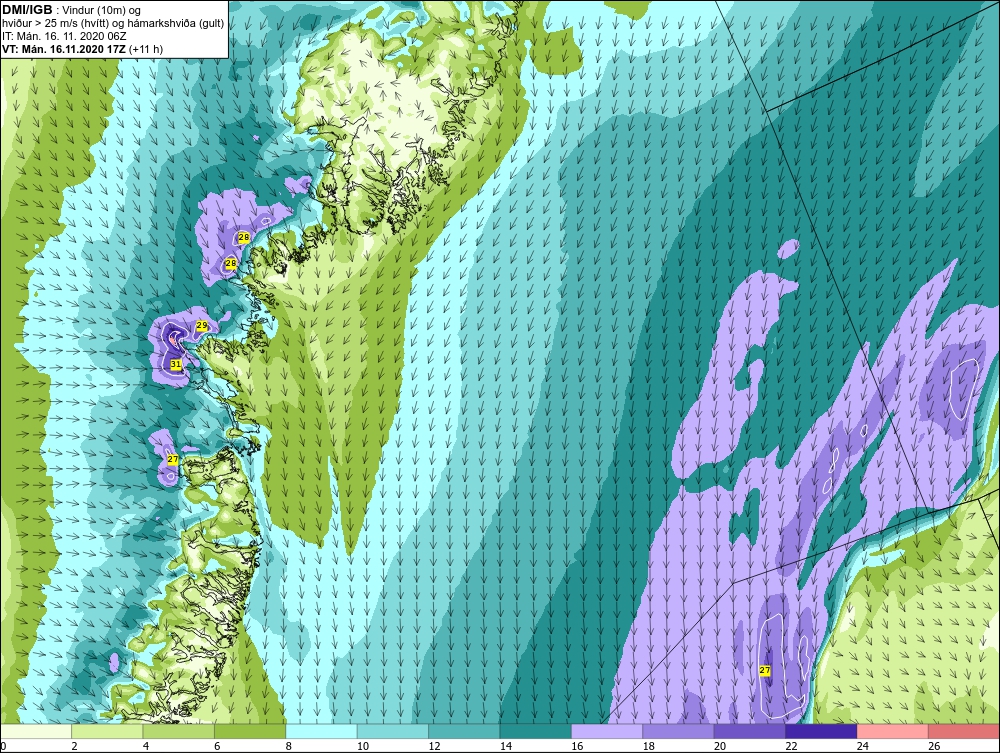Click the legend number 10
The height and width of the screenshot is (753, 1000).
pyautogui.click(x=363, y=746)
